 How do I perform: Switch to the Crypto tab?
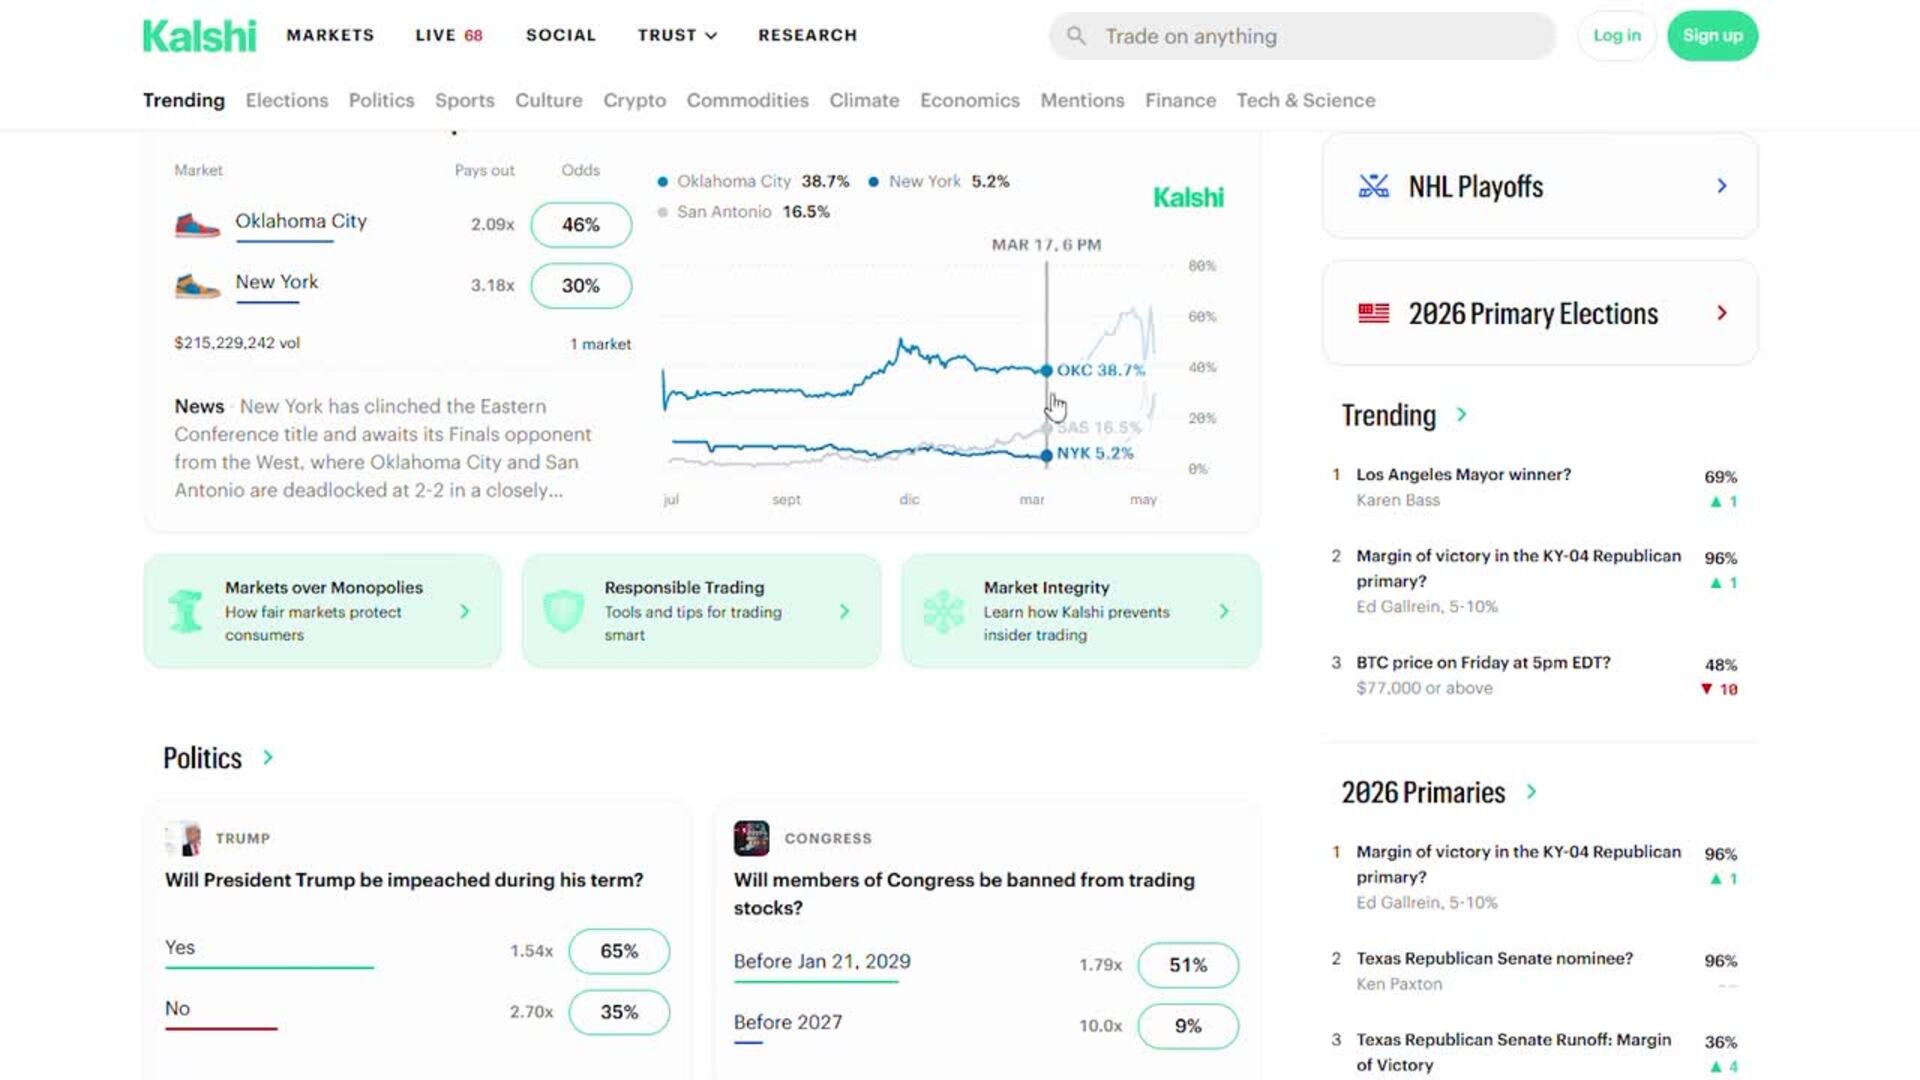(x=634, y=100)
